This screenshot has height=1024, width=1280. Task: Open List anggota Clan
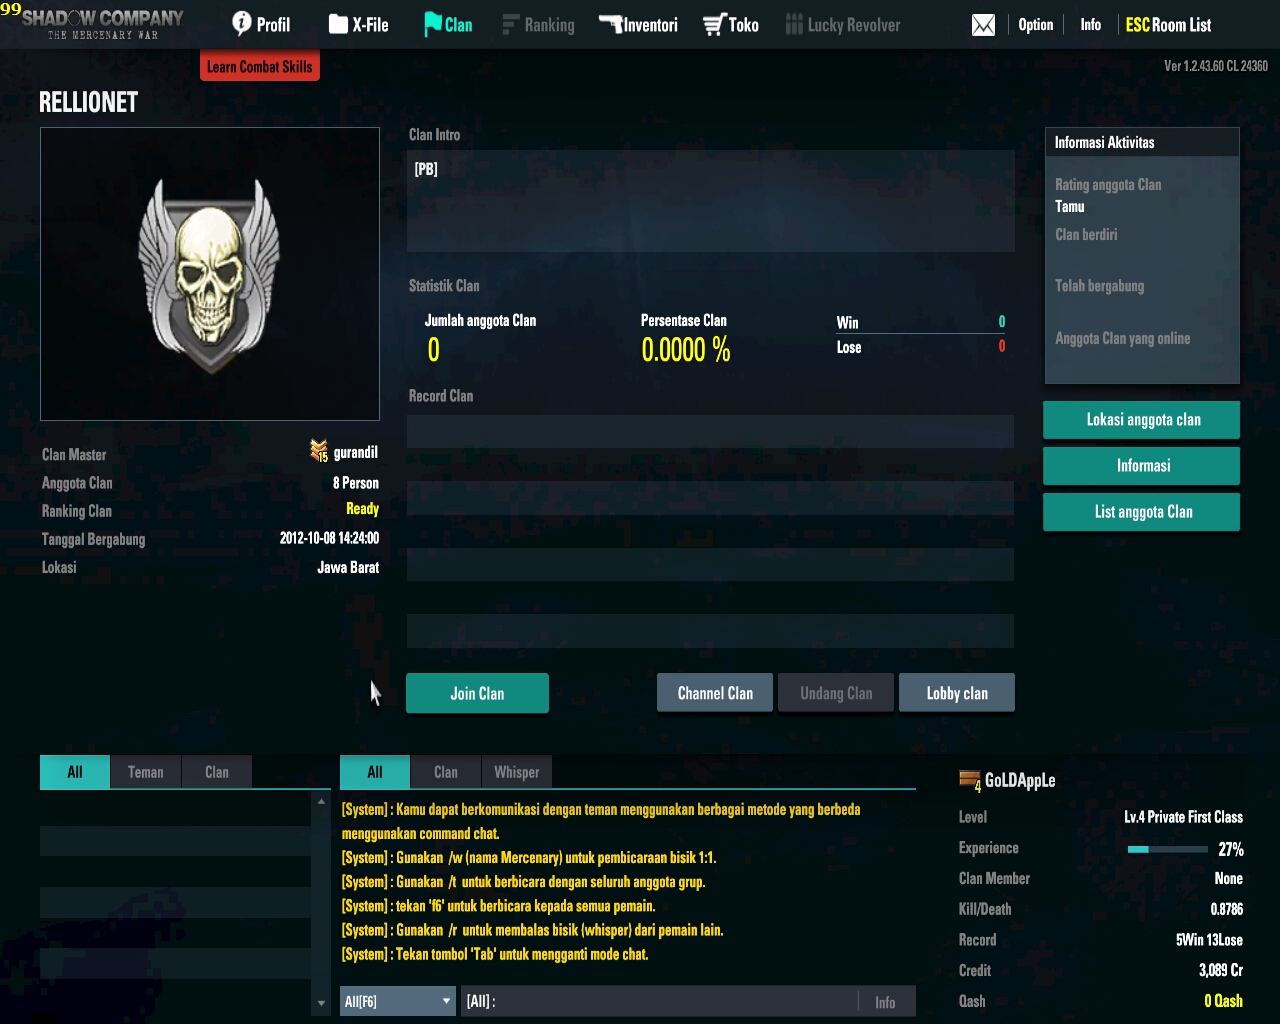pyautogui.click(x=1142, y=512)
